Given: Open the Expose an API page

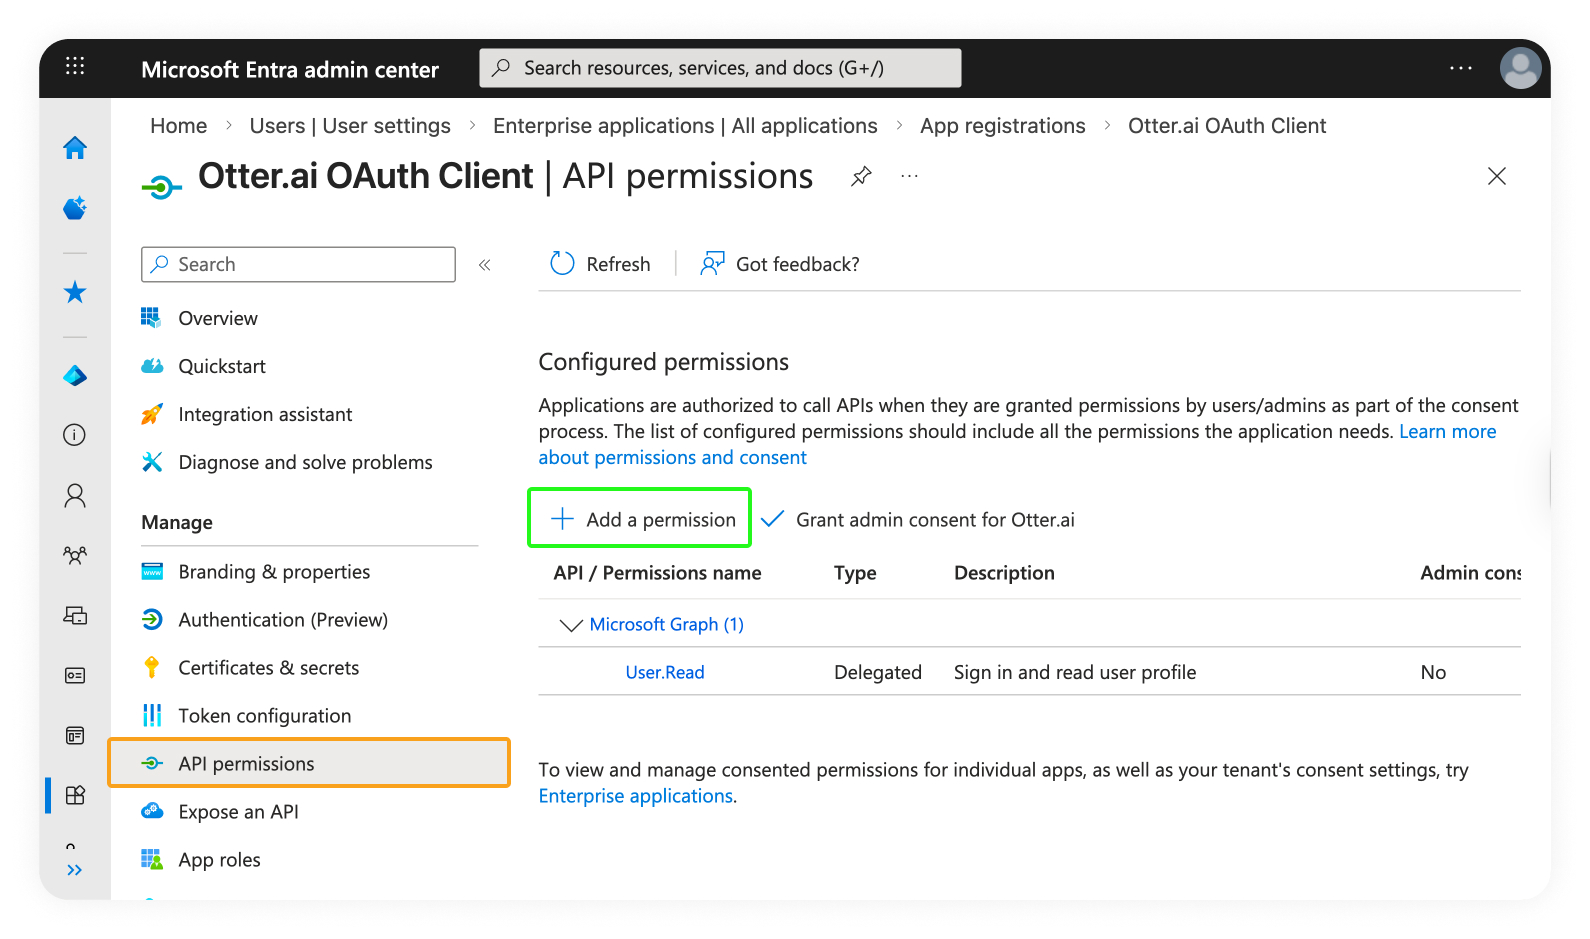Looking at the screenshot, I should tap(238, 812).
